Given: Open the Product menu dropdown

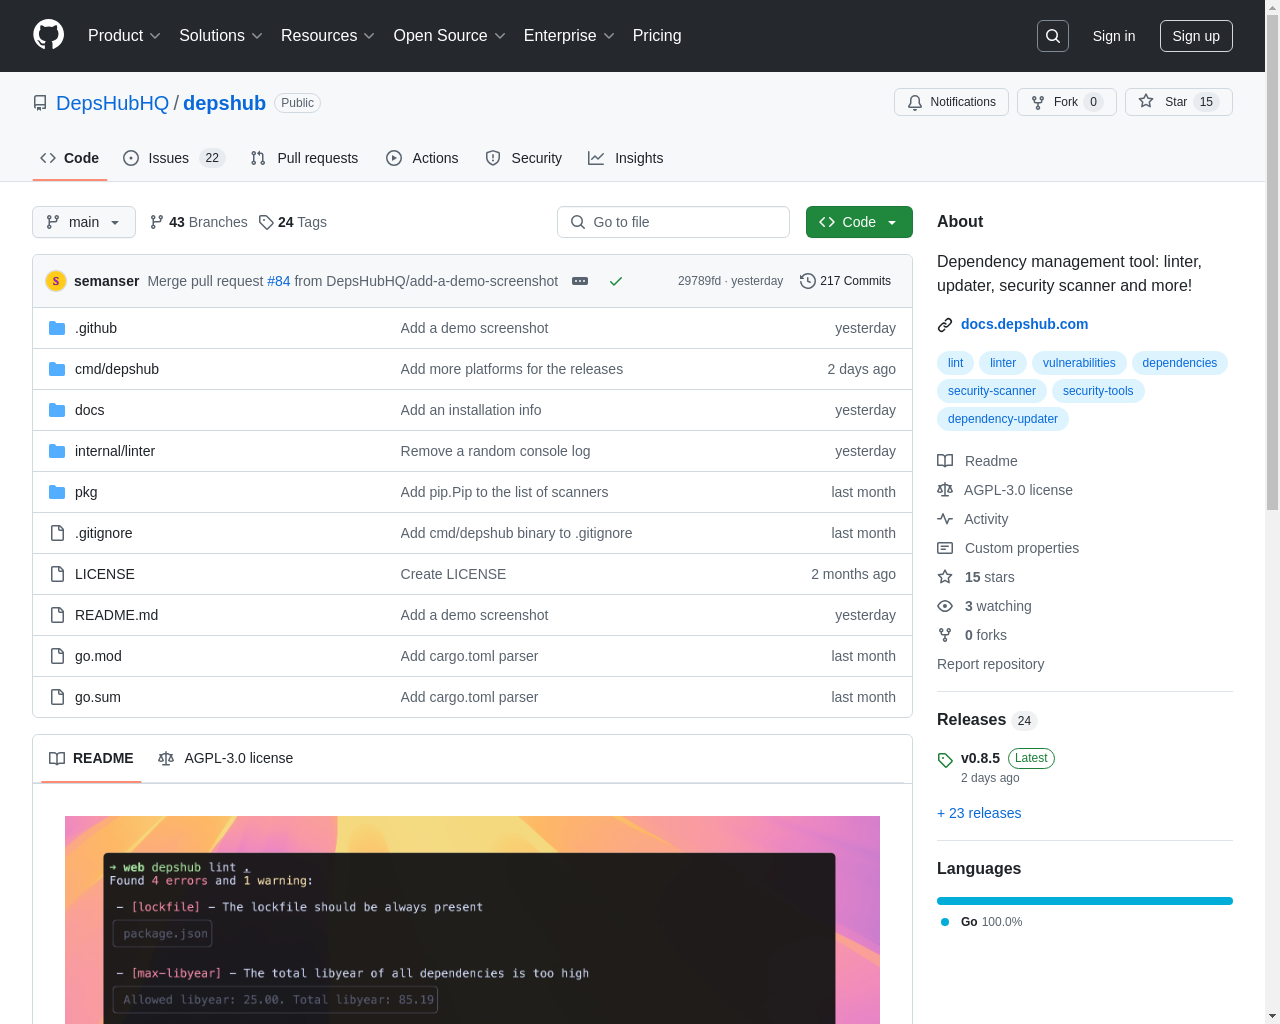Looking at the screenshot, I should tap(124, 36).
